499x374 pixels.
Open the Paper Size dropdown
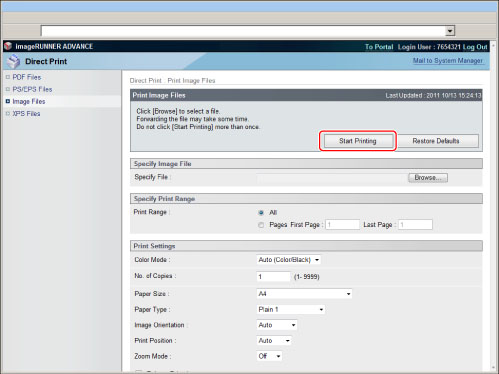(x=304, y=294)
